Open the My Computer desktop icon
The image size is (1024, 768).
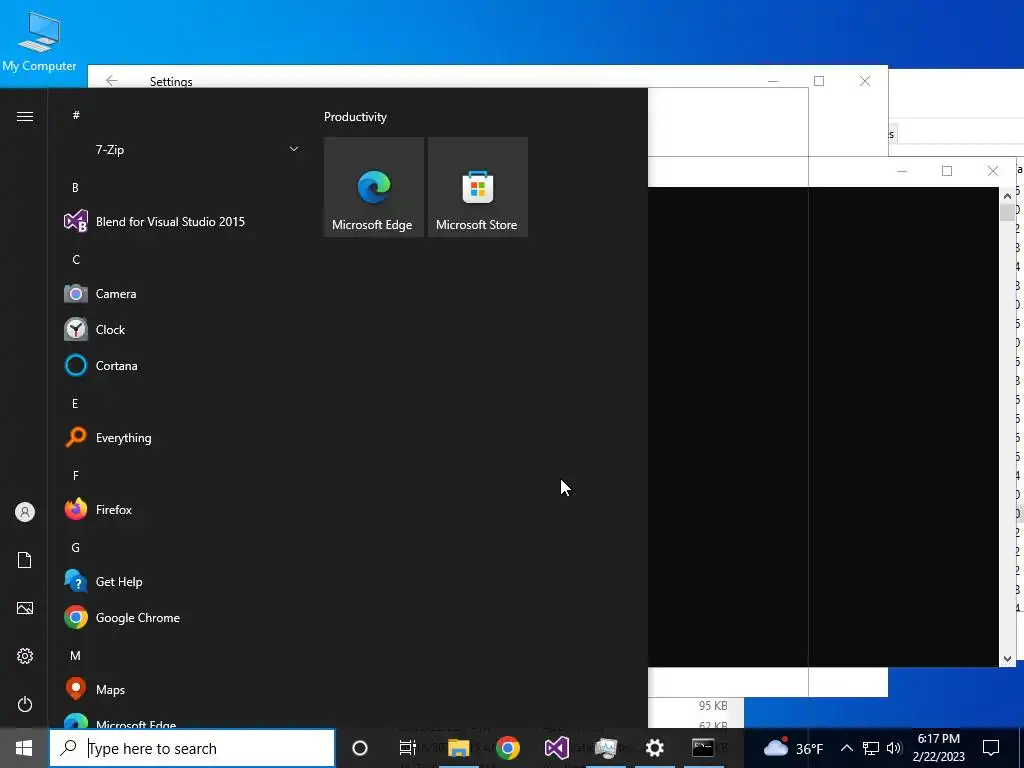[x=39, y=40]
